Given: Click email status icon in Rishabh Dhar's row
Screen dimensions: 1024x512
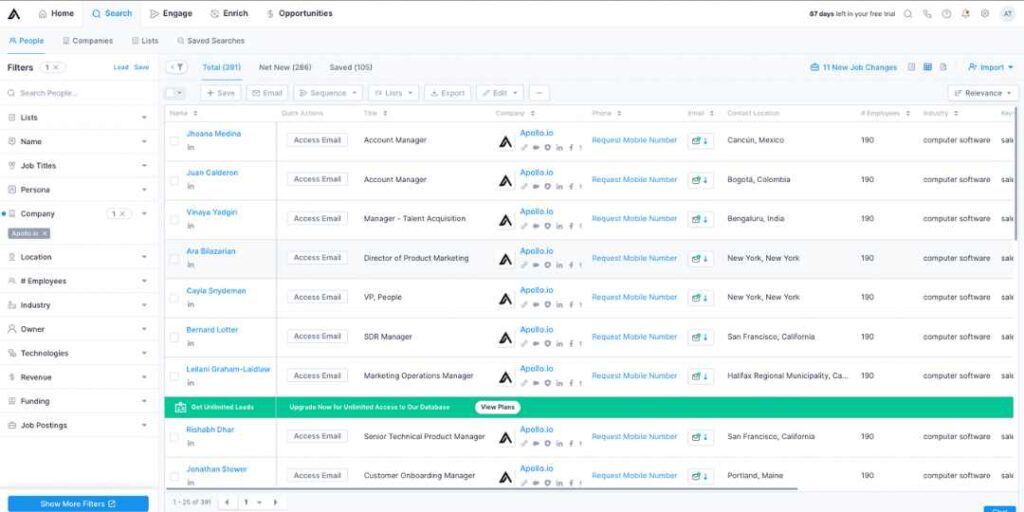Looking at the screenshot, I should (700, 437).
